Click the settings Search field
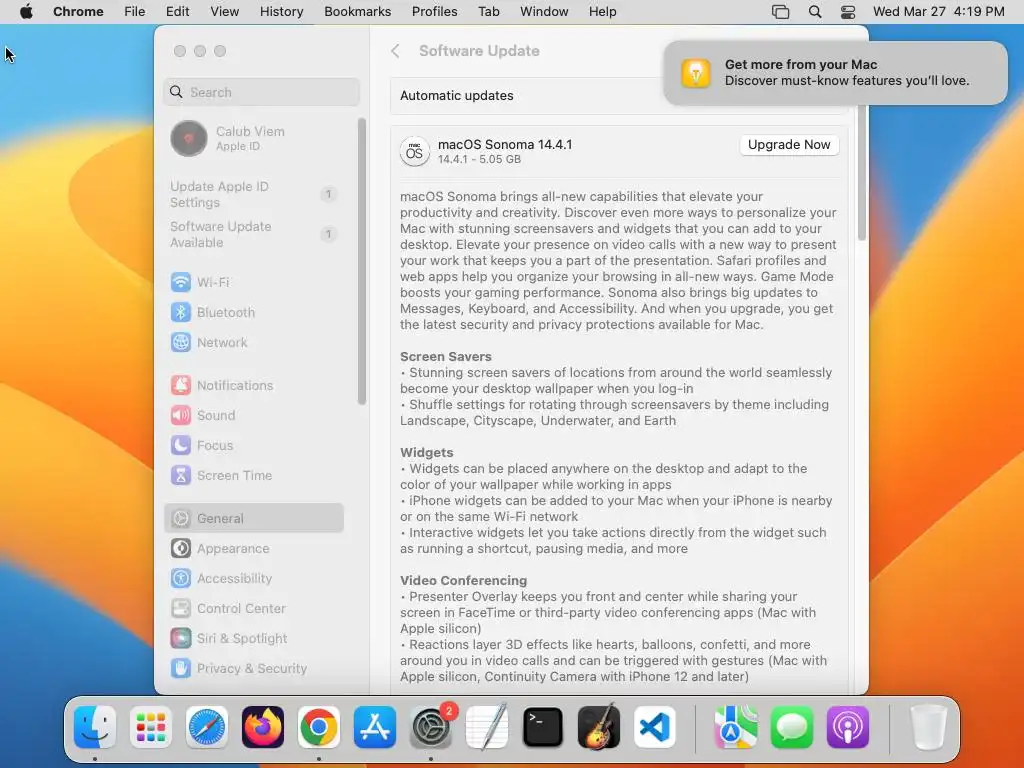The width and height of the screenshot is (1024, 768). (x=261, y=92)
